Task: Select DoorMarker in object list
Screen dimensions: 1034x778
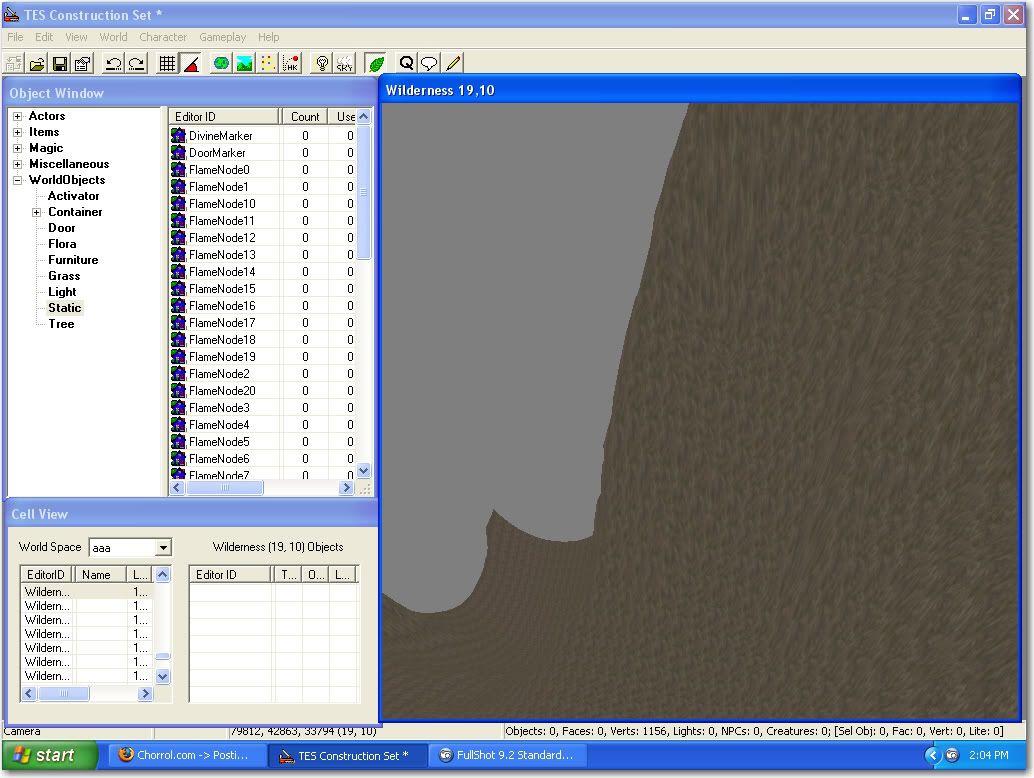Action: tap(217, 153)
